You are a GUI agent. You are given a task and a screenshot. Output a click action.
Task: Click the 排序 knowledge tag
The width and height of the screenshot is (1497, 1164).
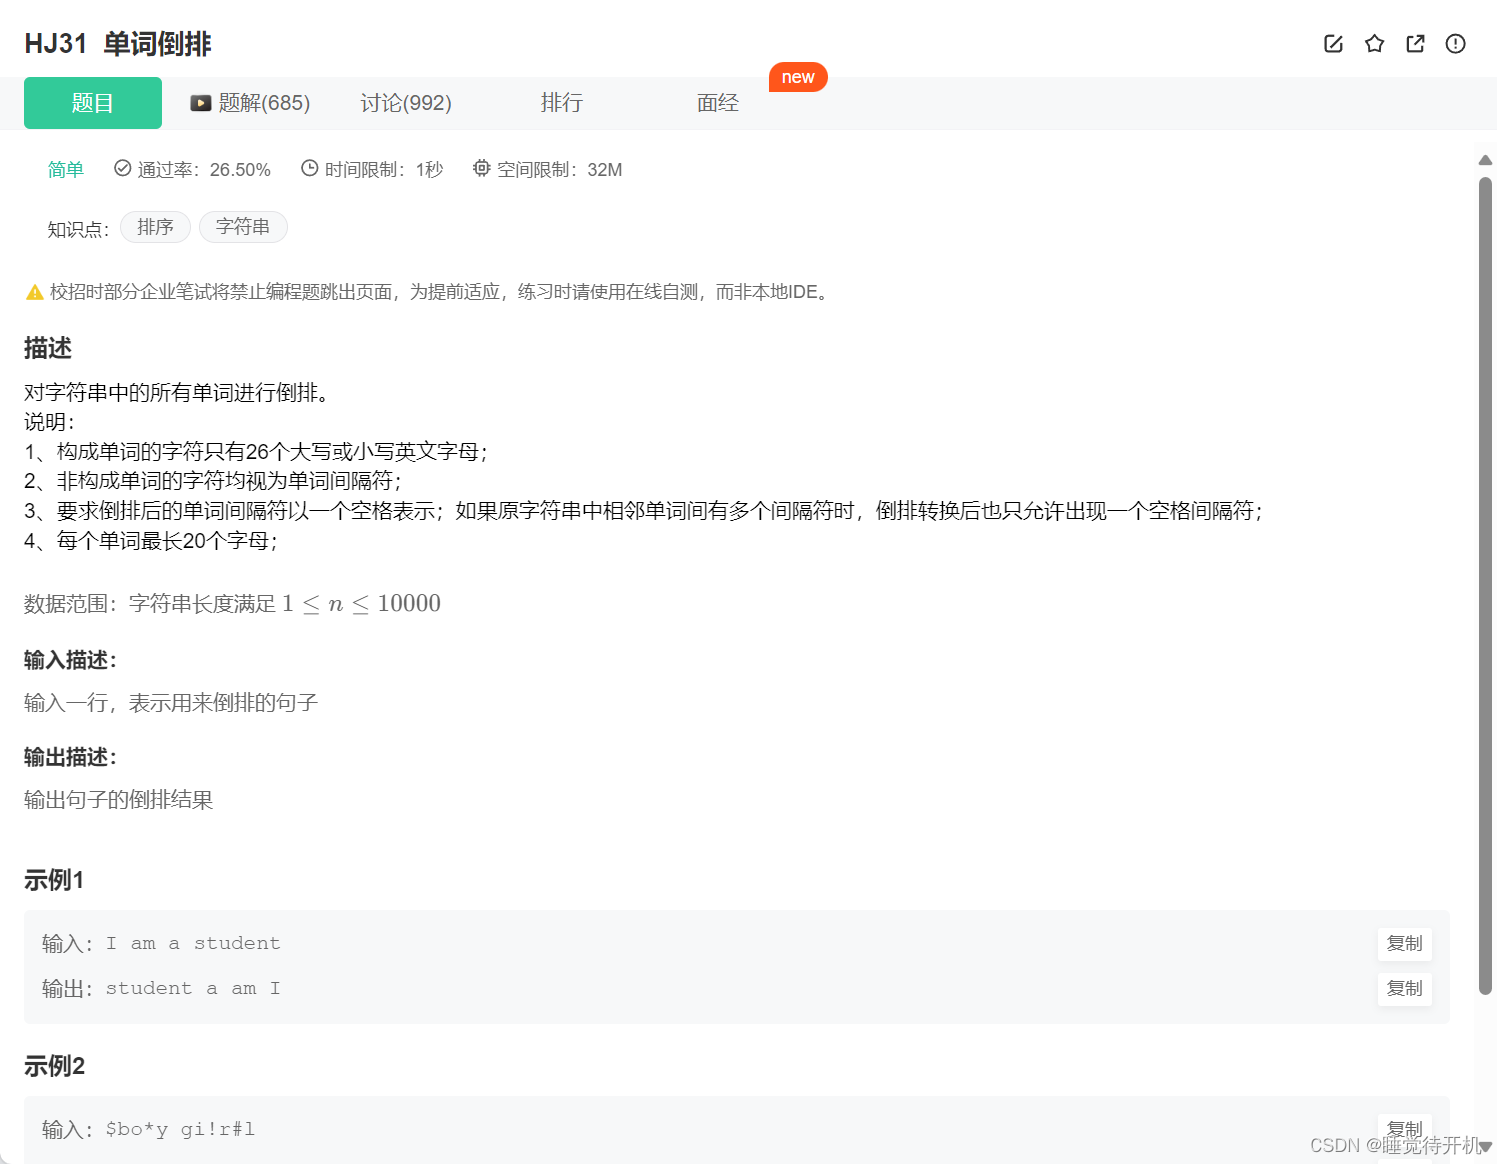[x=155, y=227]
